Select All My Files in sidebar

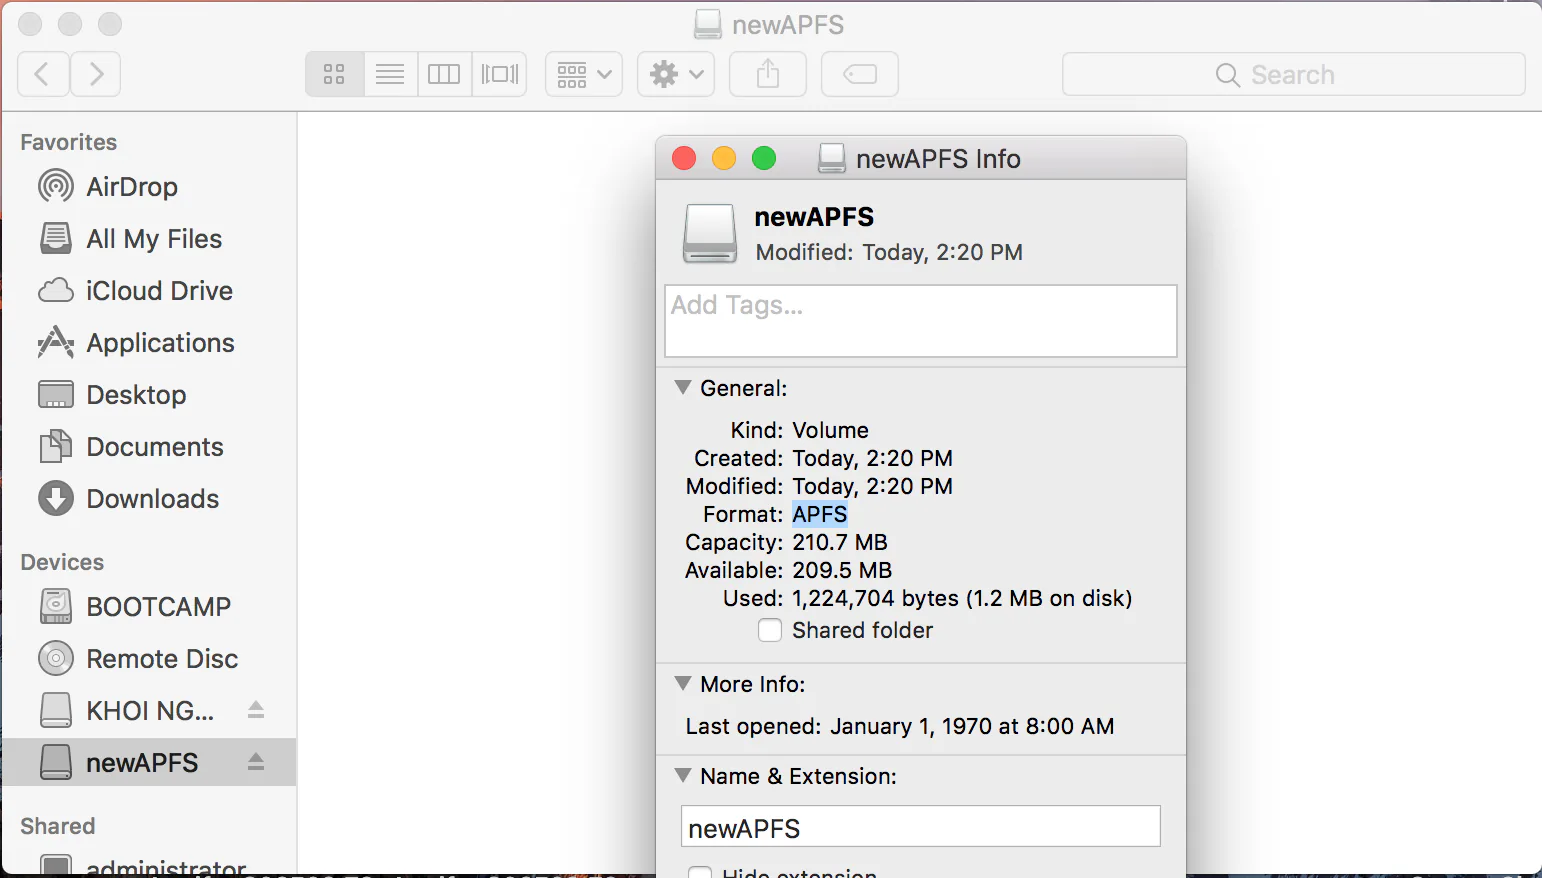pyautogui.click(x=150, y=239)
